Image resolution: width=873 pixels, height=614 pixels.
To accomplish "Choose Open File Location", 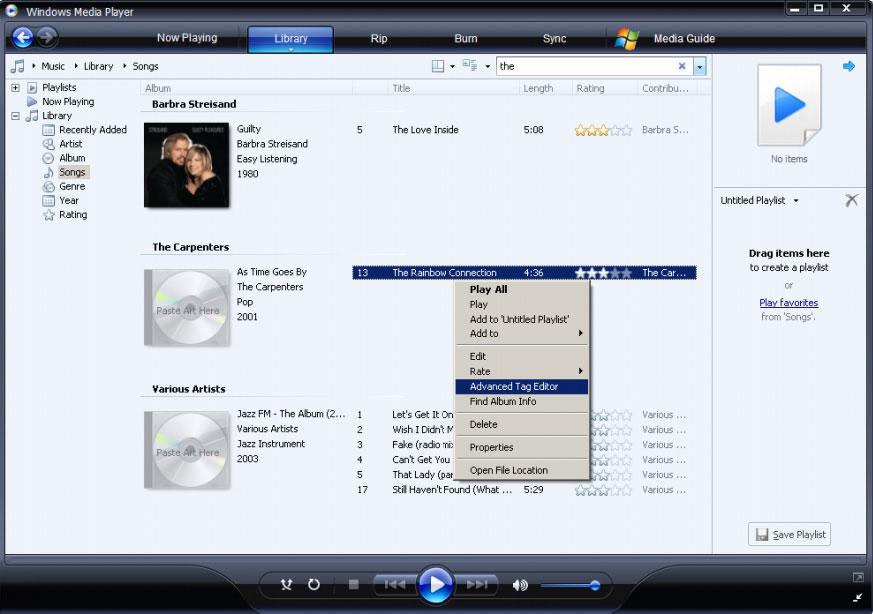I will point(521,470).
